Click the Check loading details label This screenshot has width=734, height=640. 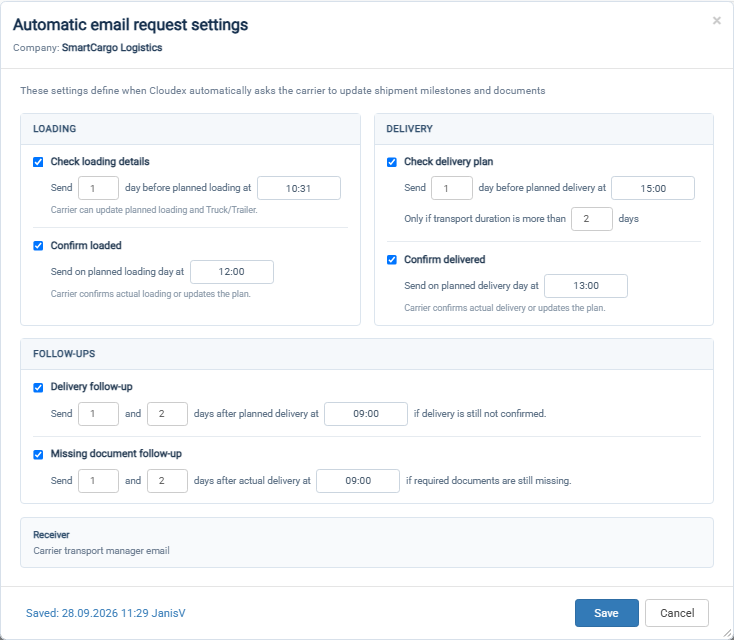point(100,162)
